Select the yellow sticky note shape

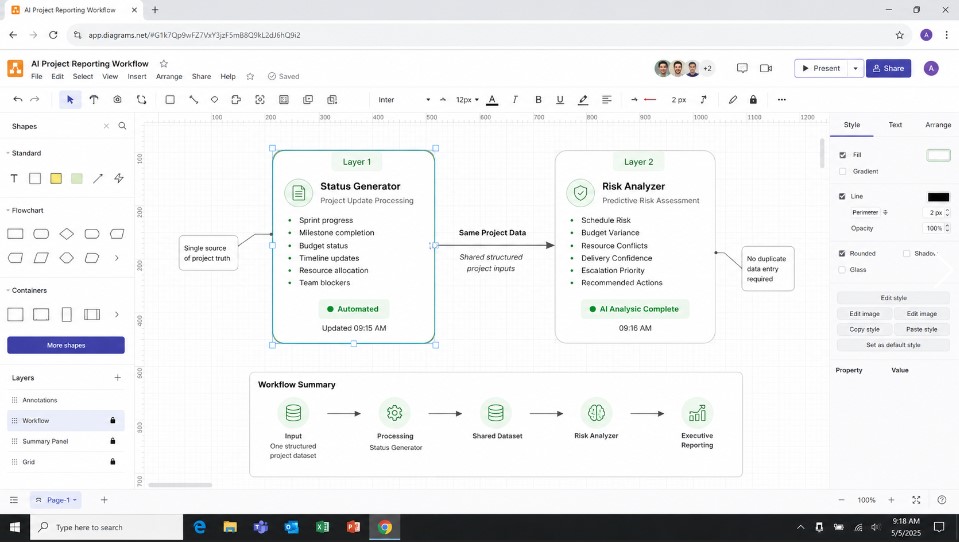pos(56,179)
